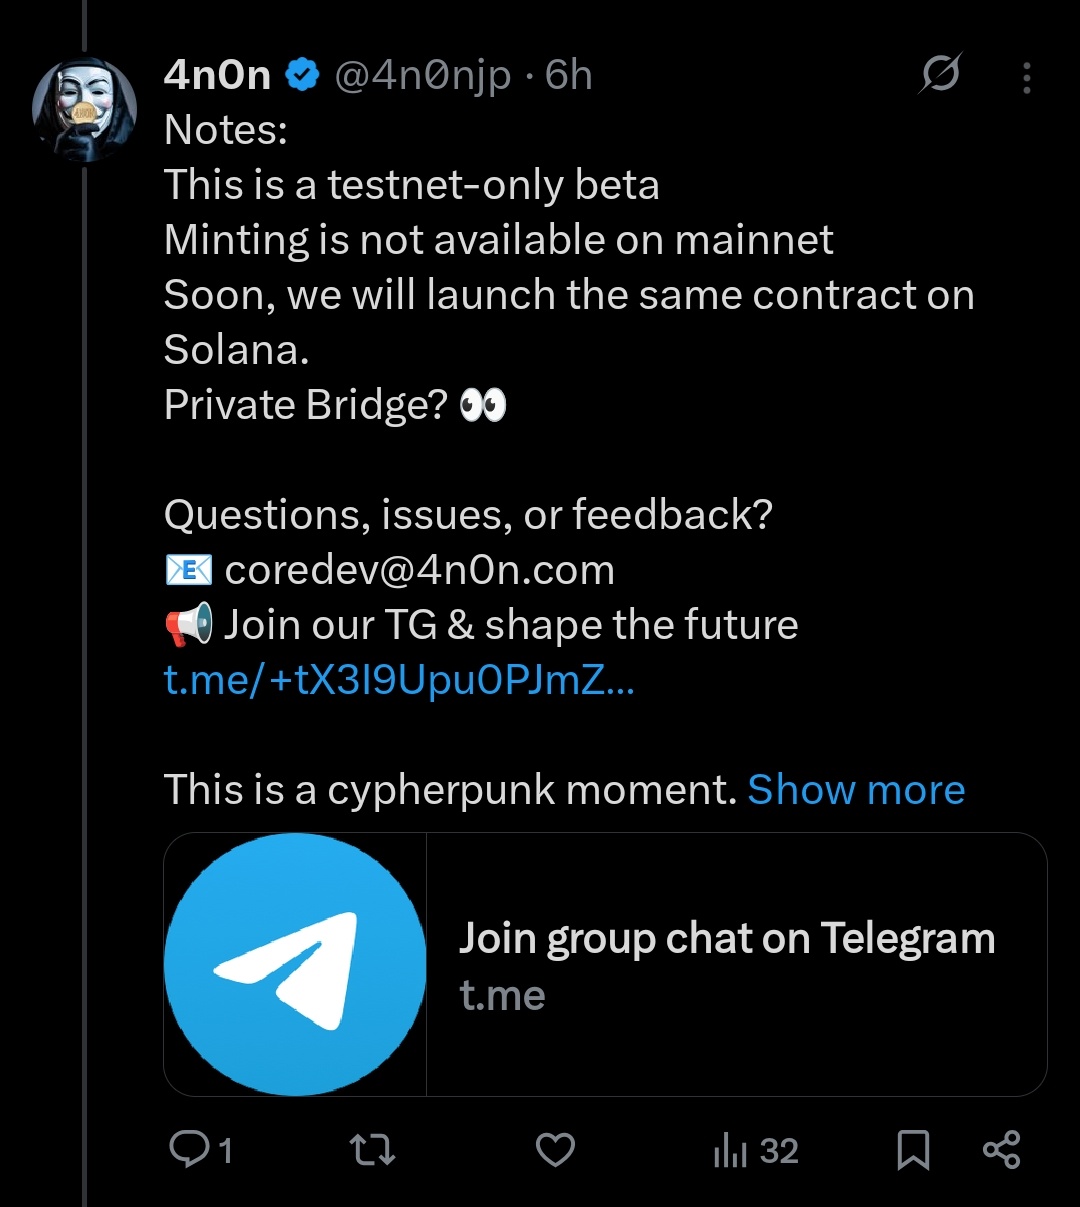This screenshot has height=1207, width=1080.
Task: Tap the 32 views count
Action: [779, 1151]
